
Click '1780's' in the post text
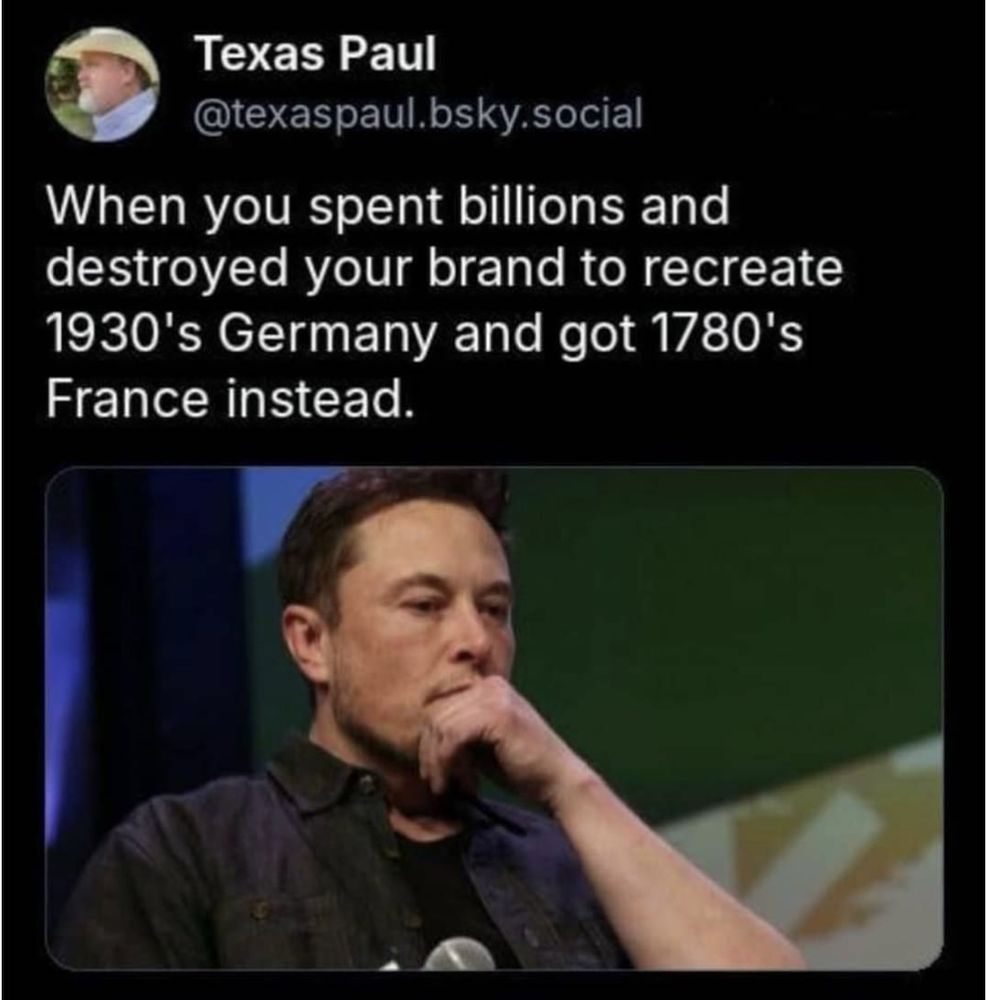[725, 334]
